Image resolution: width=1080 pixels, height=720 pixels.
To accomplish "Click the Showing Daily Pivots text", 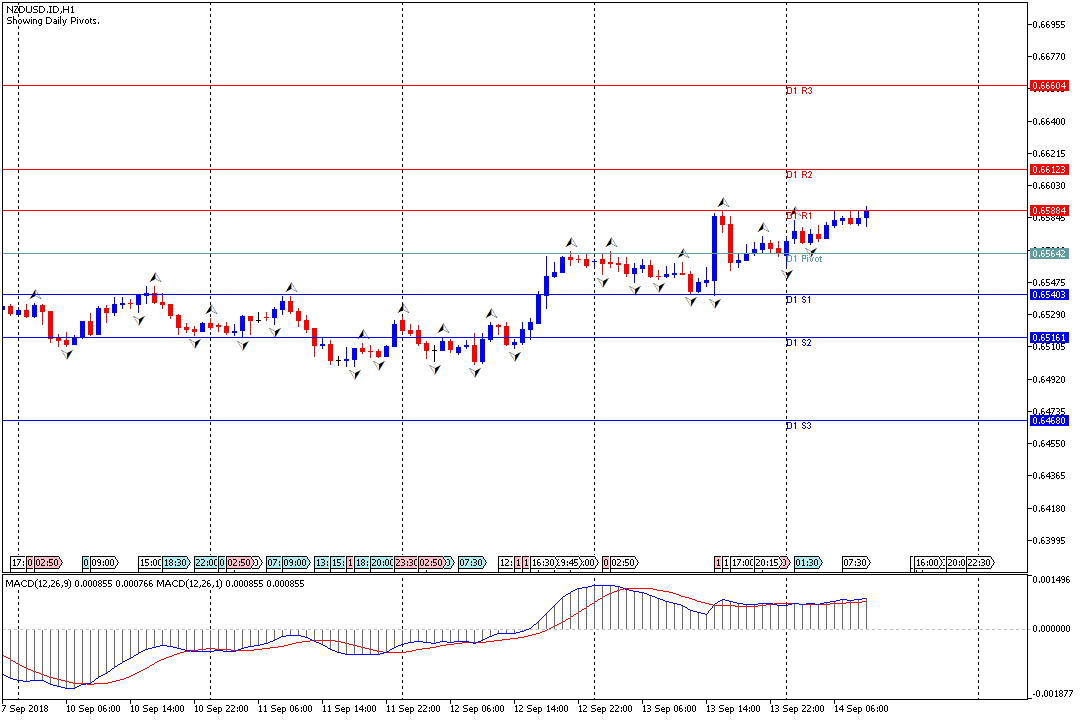I will pos(53,21).
